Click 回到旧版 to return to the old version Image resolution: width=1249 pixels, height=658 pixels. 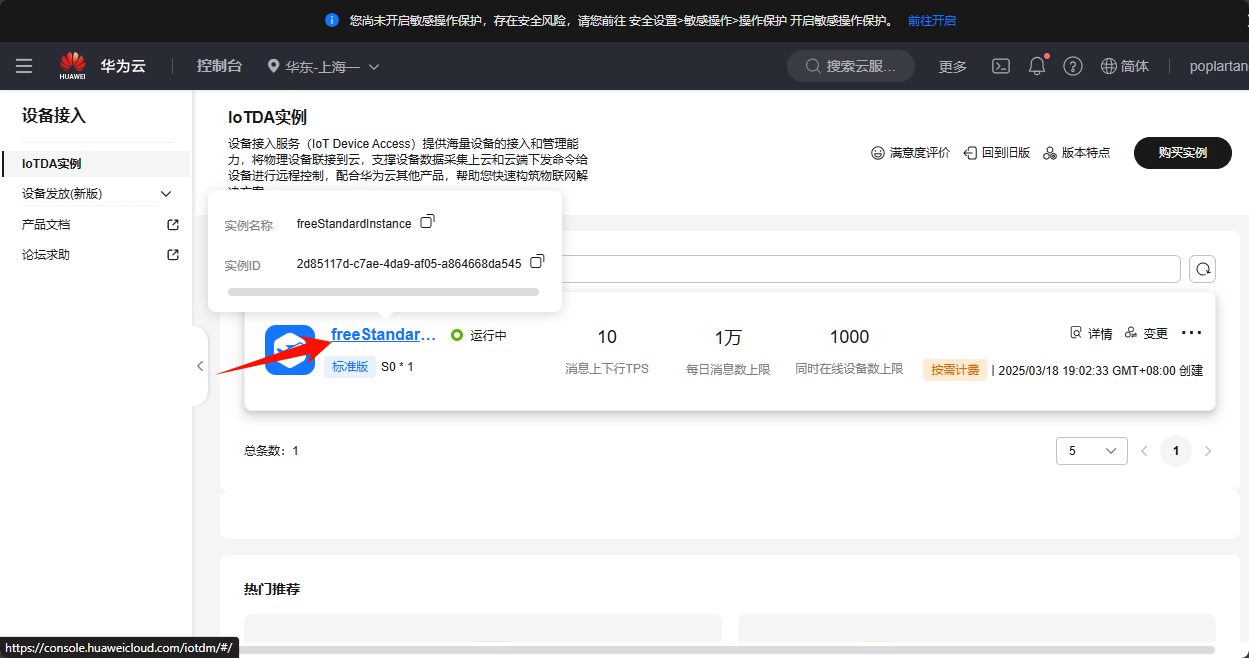tap(997, 153)
